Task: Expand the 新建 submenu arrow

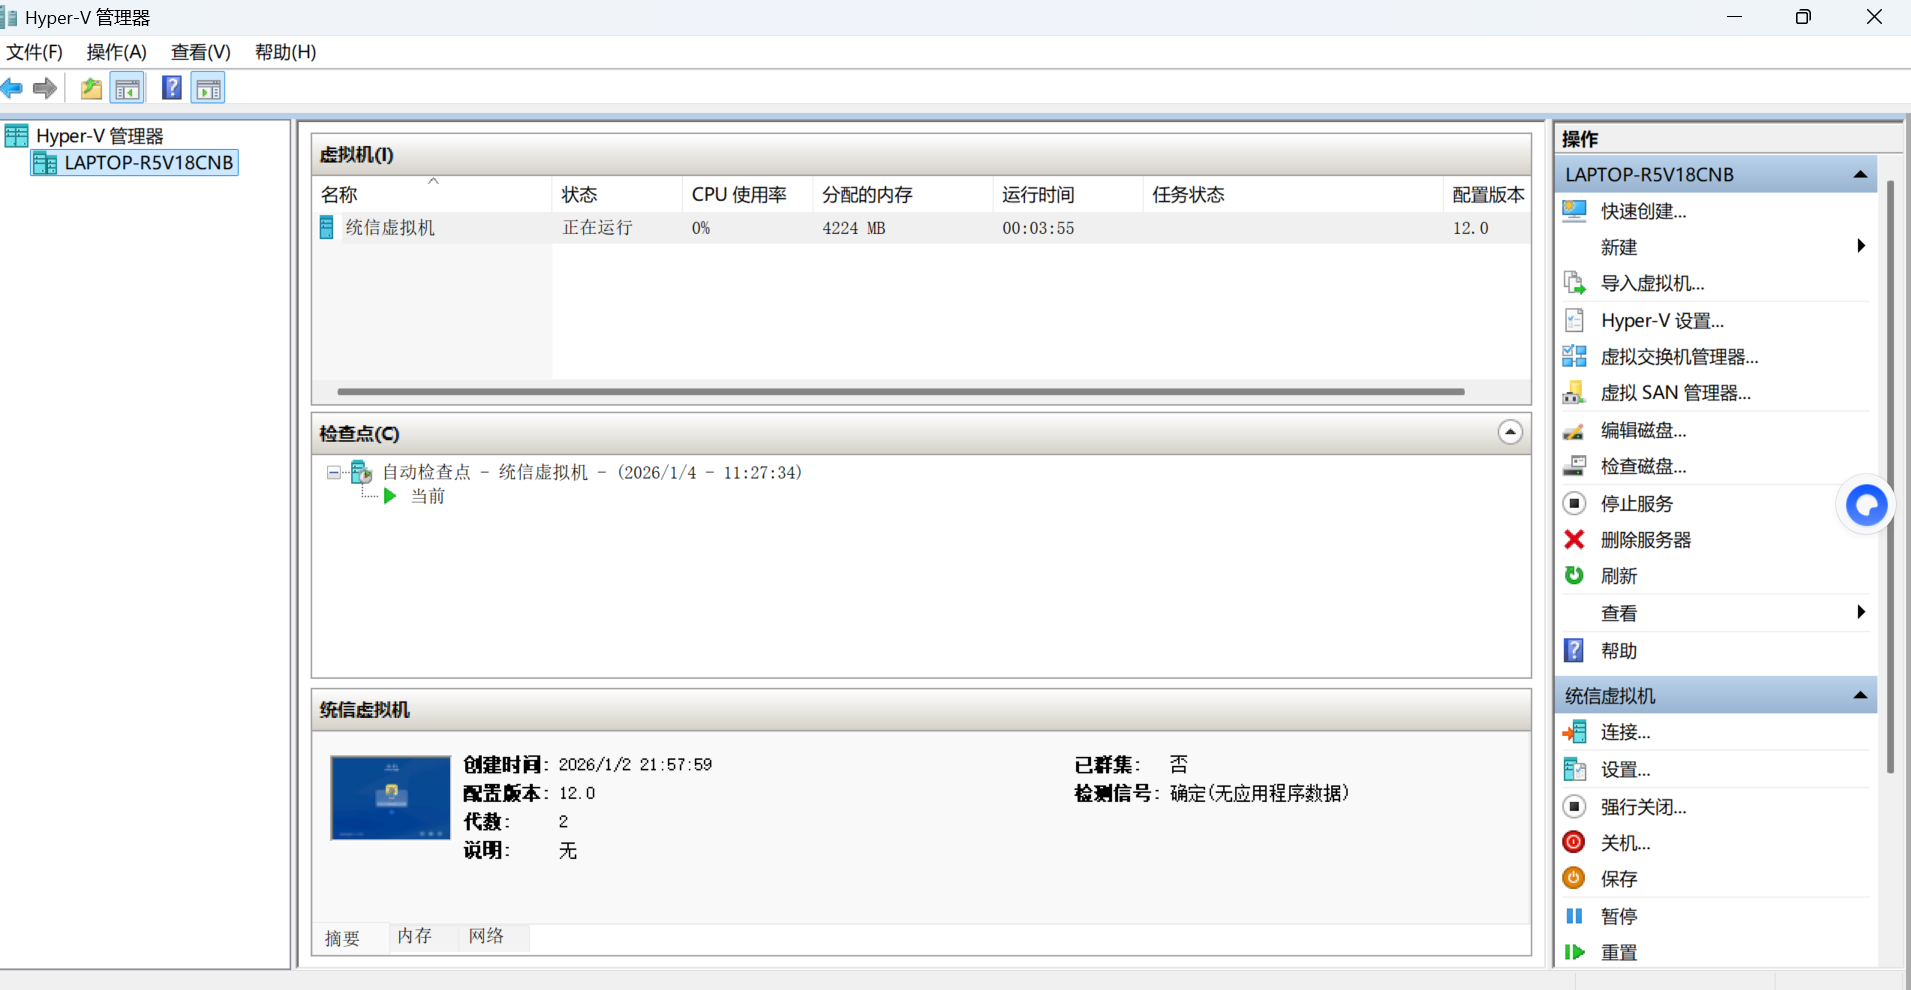Action: click(x=1860, y=246)
